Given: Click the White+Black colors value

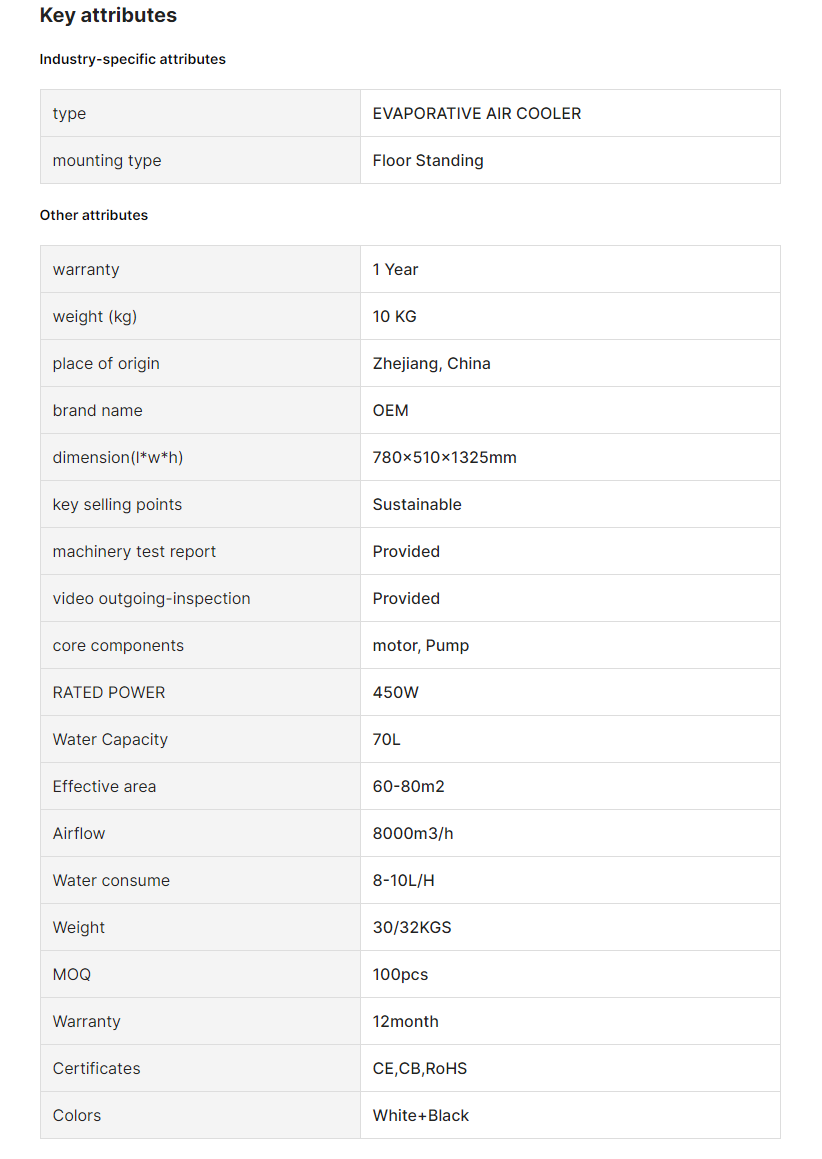Looking at the screenshot, I should [421, 1115].
